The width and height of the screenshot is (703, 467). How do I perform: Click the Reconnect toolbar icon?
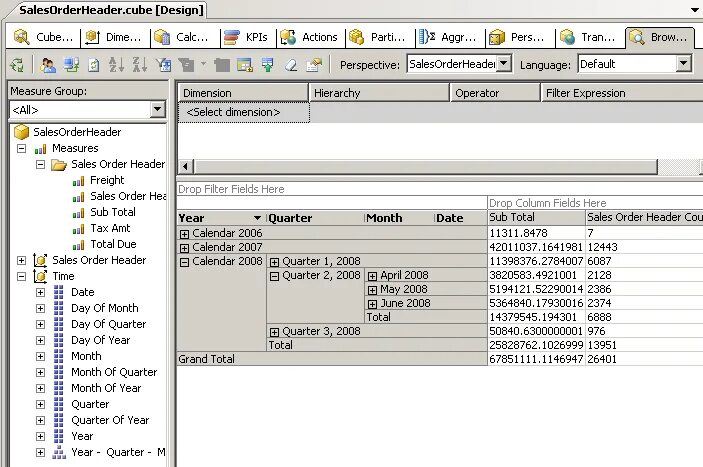tap(71, 65)
